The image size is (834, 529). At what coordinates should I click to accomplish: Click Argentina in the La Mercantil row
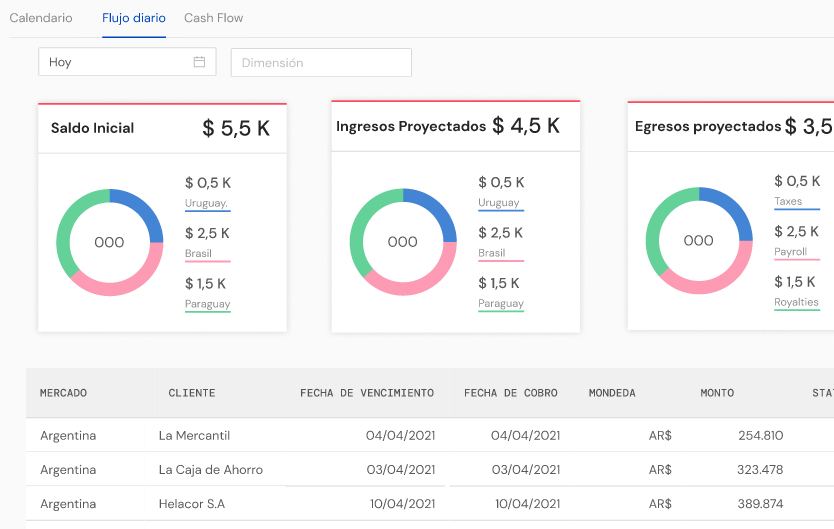(68, 435)
